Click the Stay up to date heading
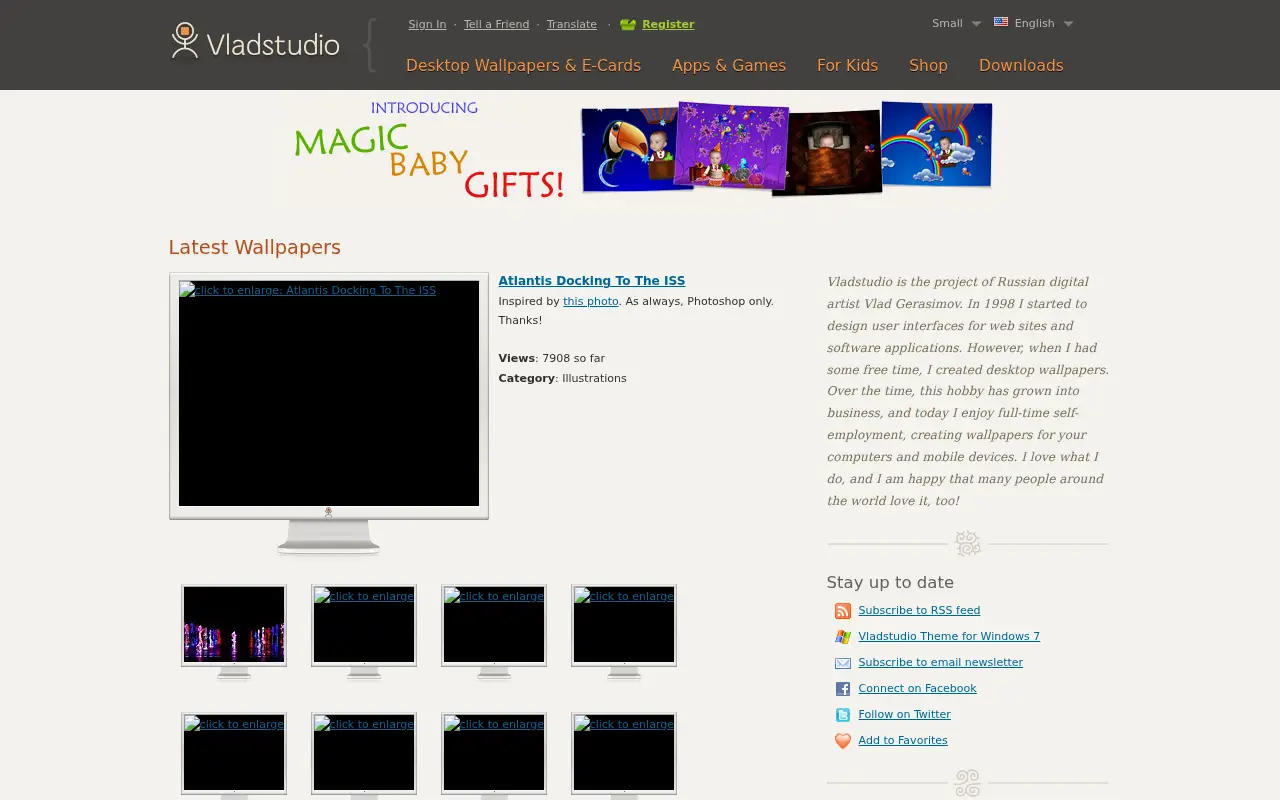The height and width of the screenshot is (800, 1280). coord(890,582)
